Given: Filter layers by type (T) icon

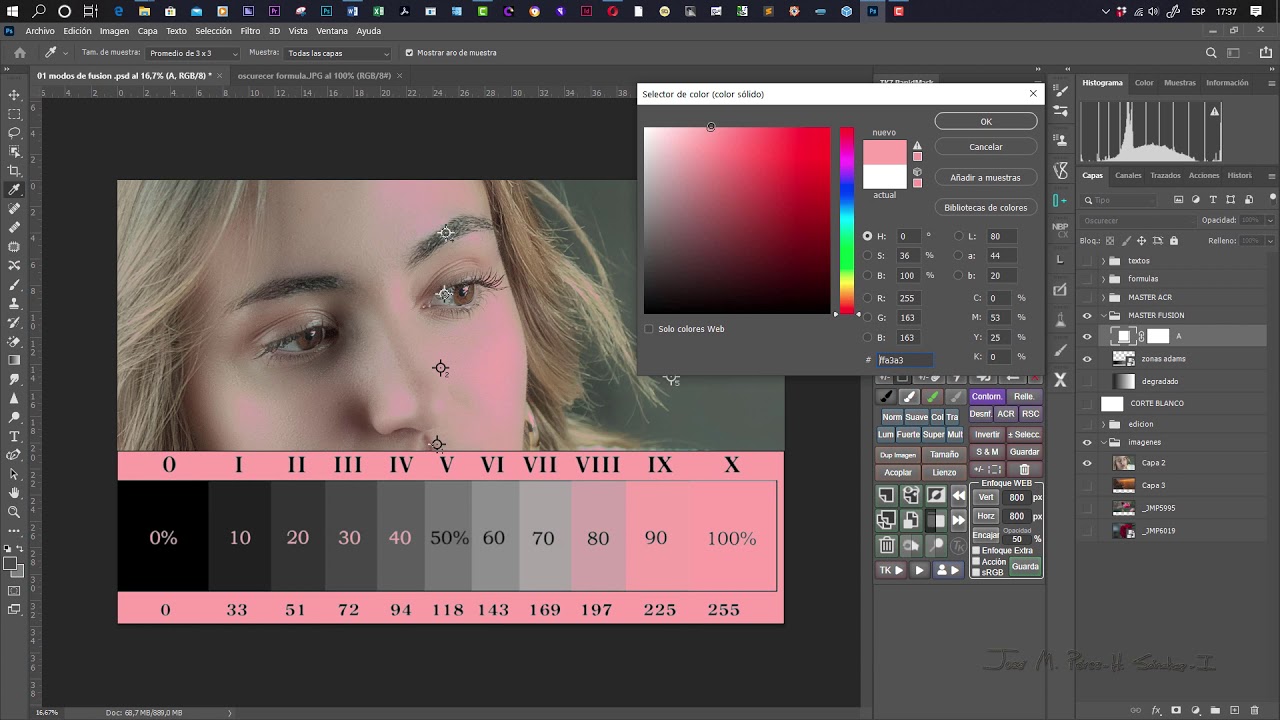Looking at the screenshot, I should point(1213,200).
